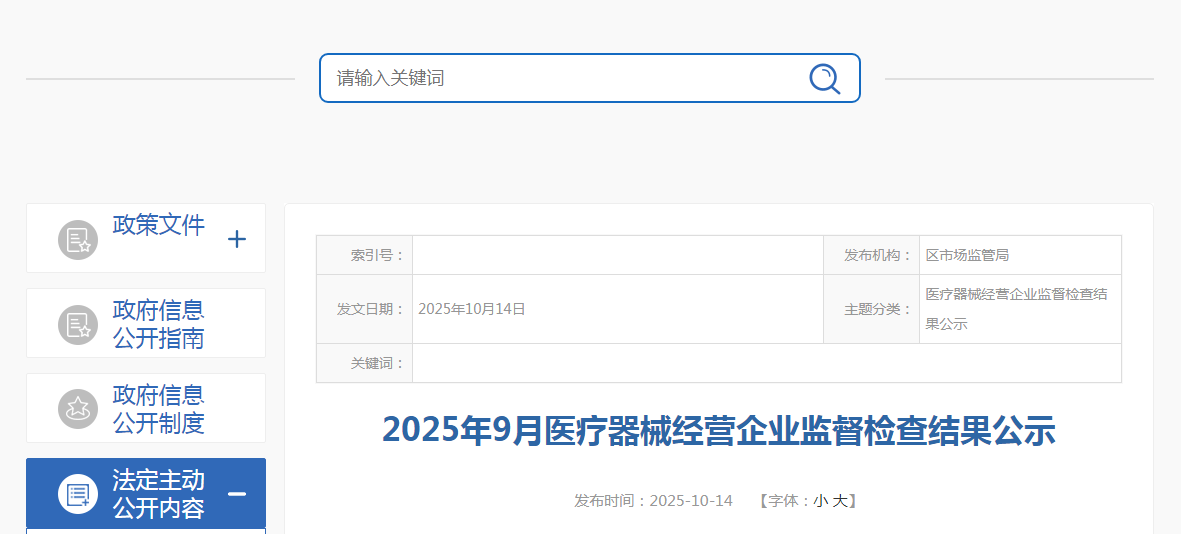This screenshot has width=1181, height=534.
Task: Click the 政策文件 document icon
Action: click(77, 239)
